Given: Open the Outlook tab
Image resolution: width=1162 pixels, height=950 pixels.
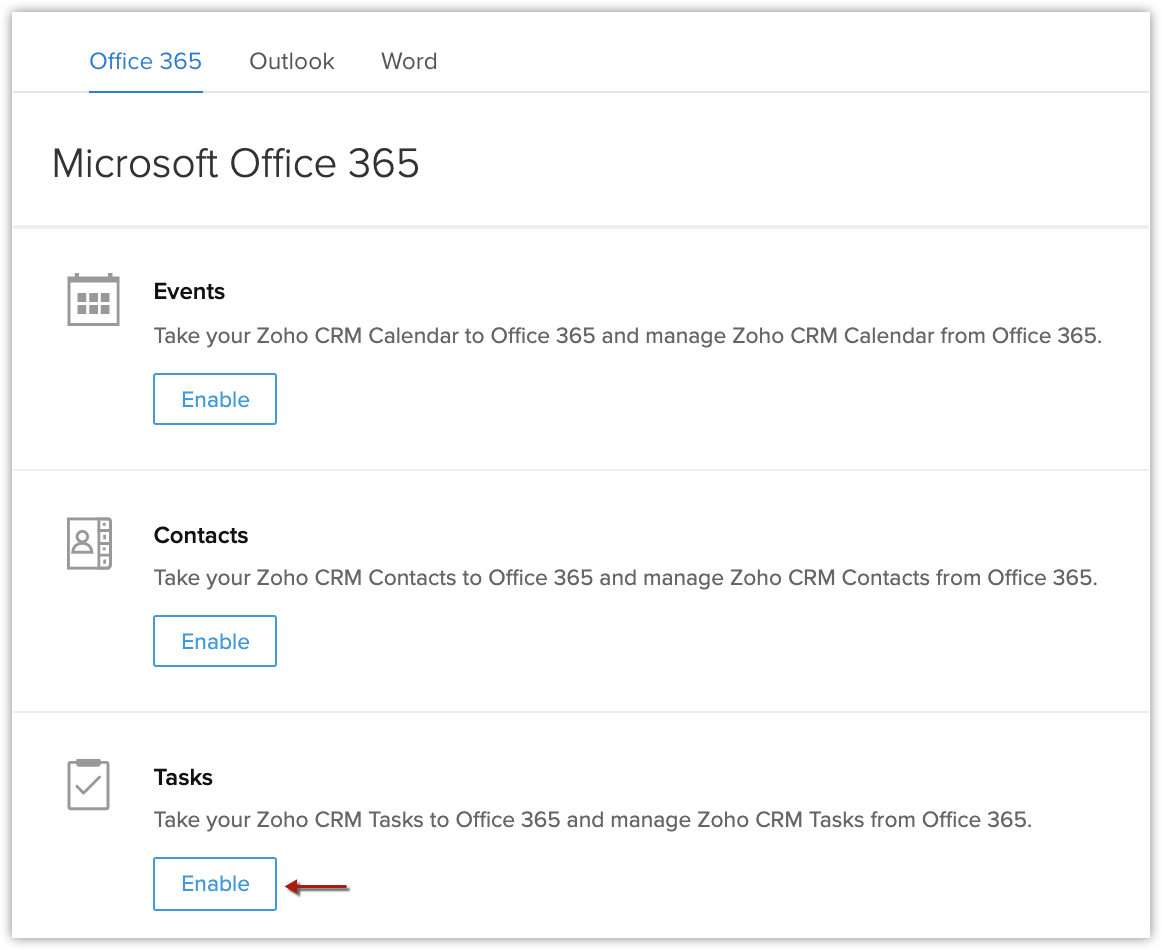Looking at the screenshot, I should click(x=292, y=62).
